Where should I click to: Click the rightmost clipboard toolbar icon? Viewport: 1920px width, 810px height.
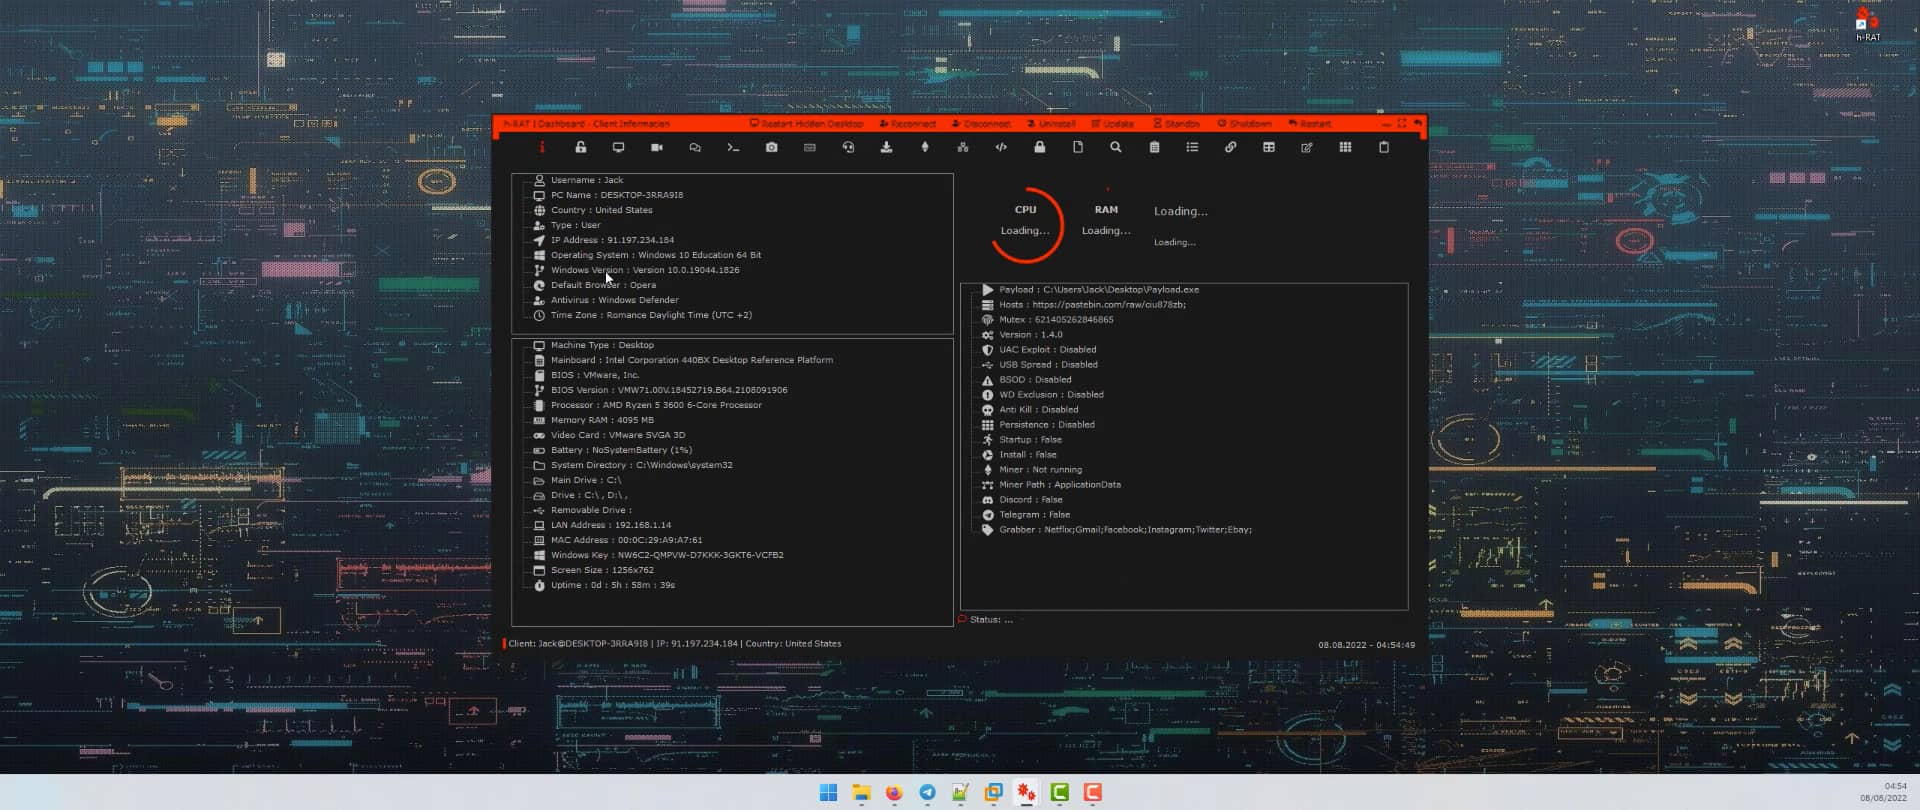coord(1384,147)
